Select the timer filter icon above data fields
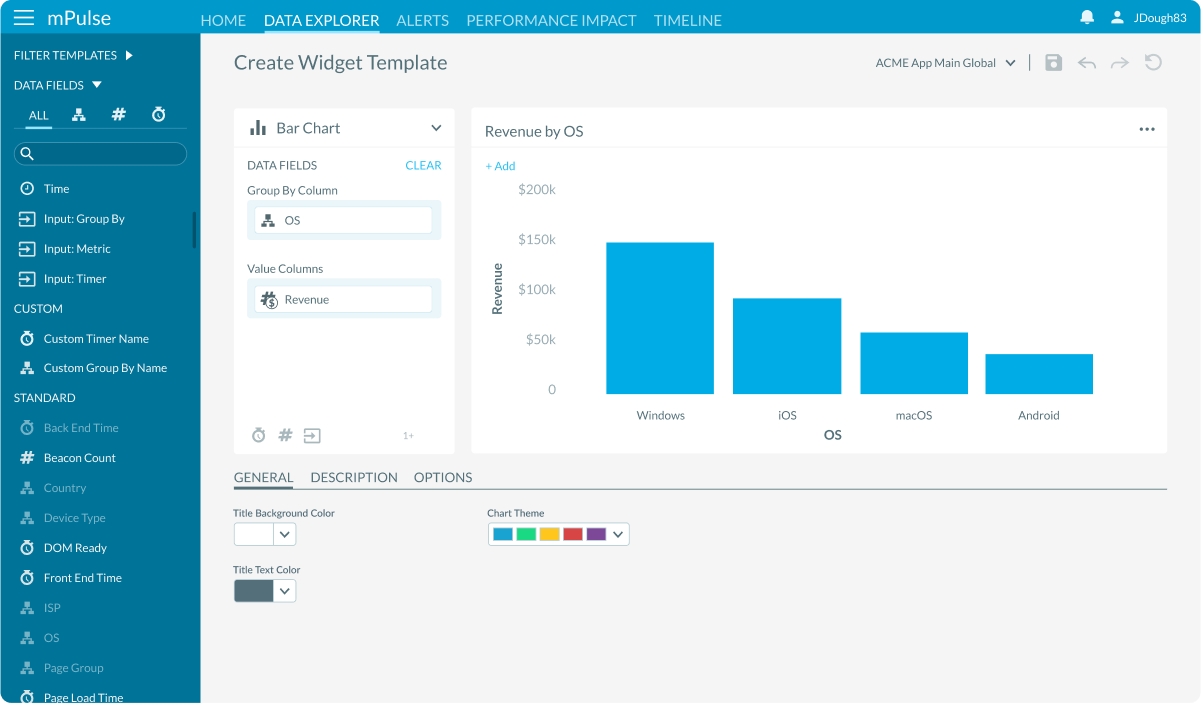 (x=158, y=114)
